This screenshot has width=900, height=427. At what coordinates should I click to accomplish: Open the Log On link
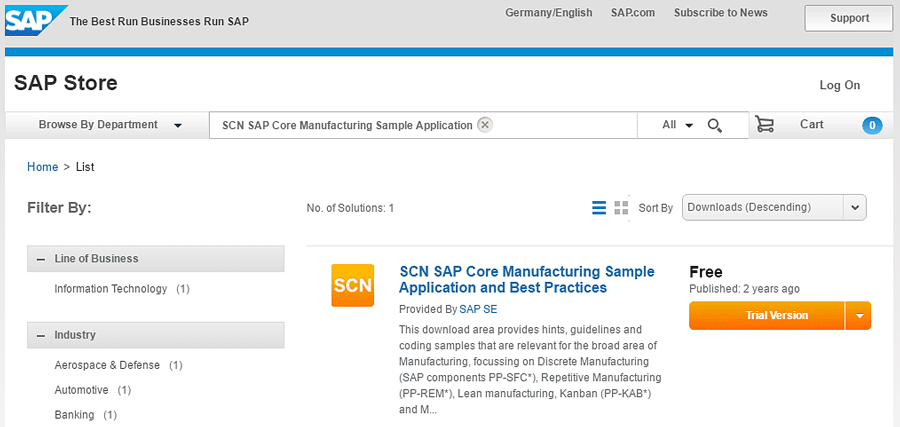839,86
